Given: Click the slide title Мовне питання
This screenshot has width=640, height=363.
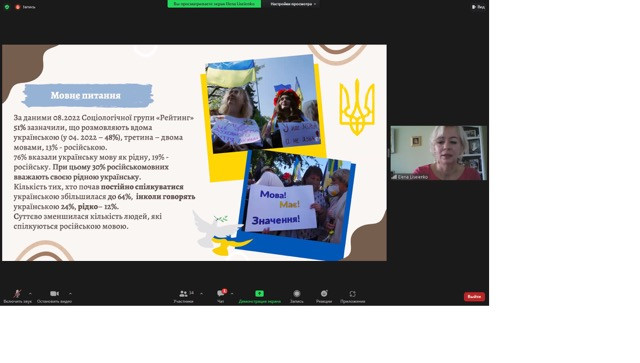Looking at the screenshot, I should (x=86, y=96).
